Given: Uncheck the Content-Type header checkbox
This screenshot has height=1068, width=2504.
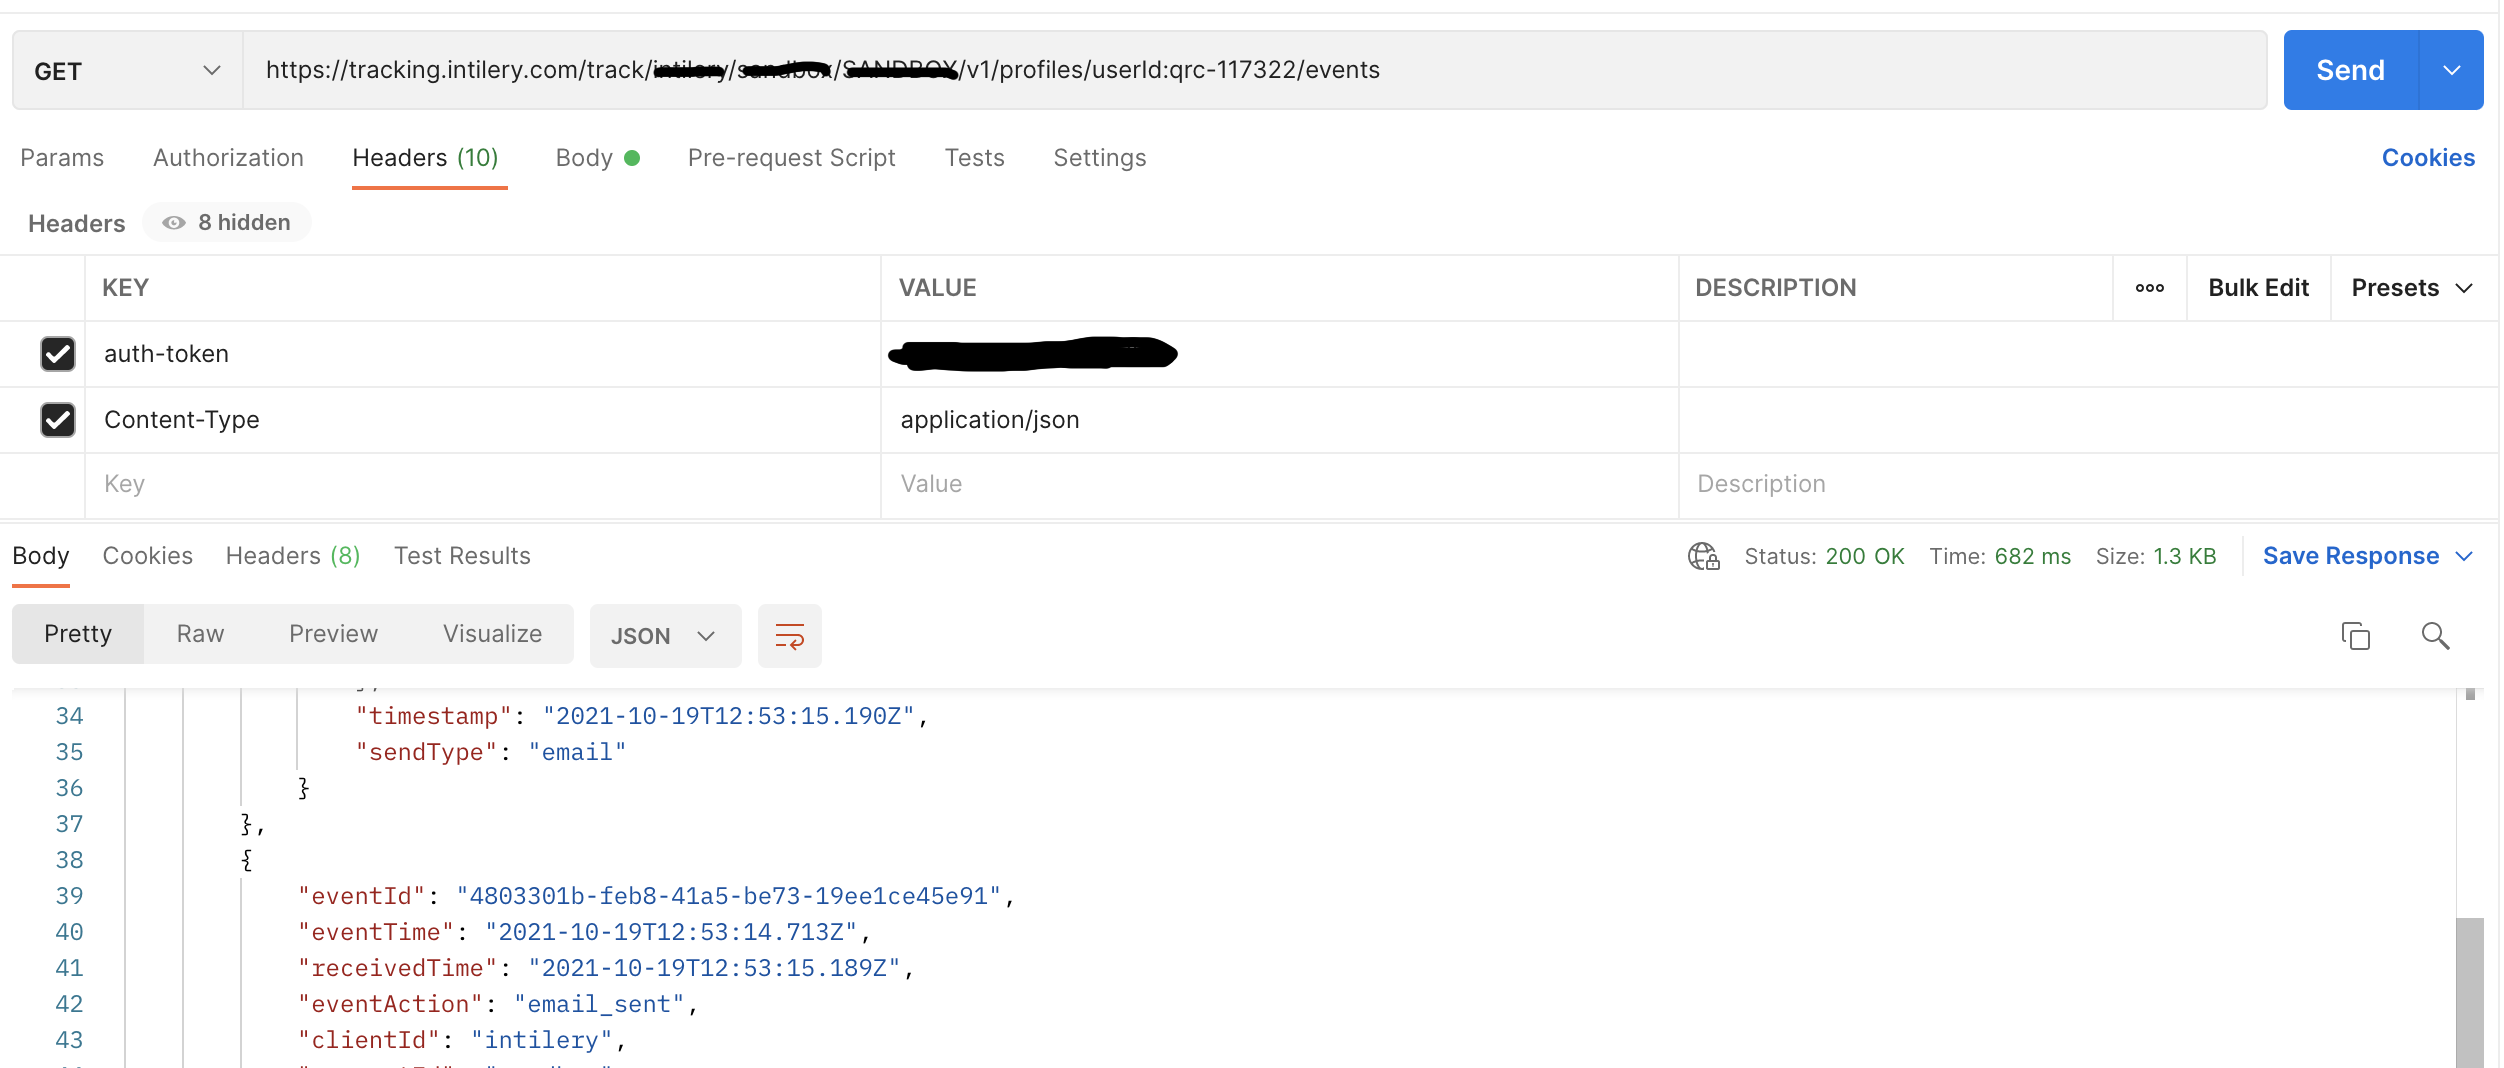Looking at the screenshot, I should point(58,420).
